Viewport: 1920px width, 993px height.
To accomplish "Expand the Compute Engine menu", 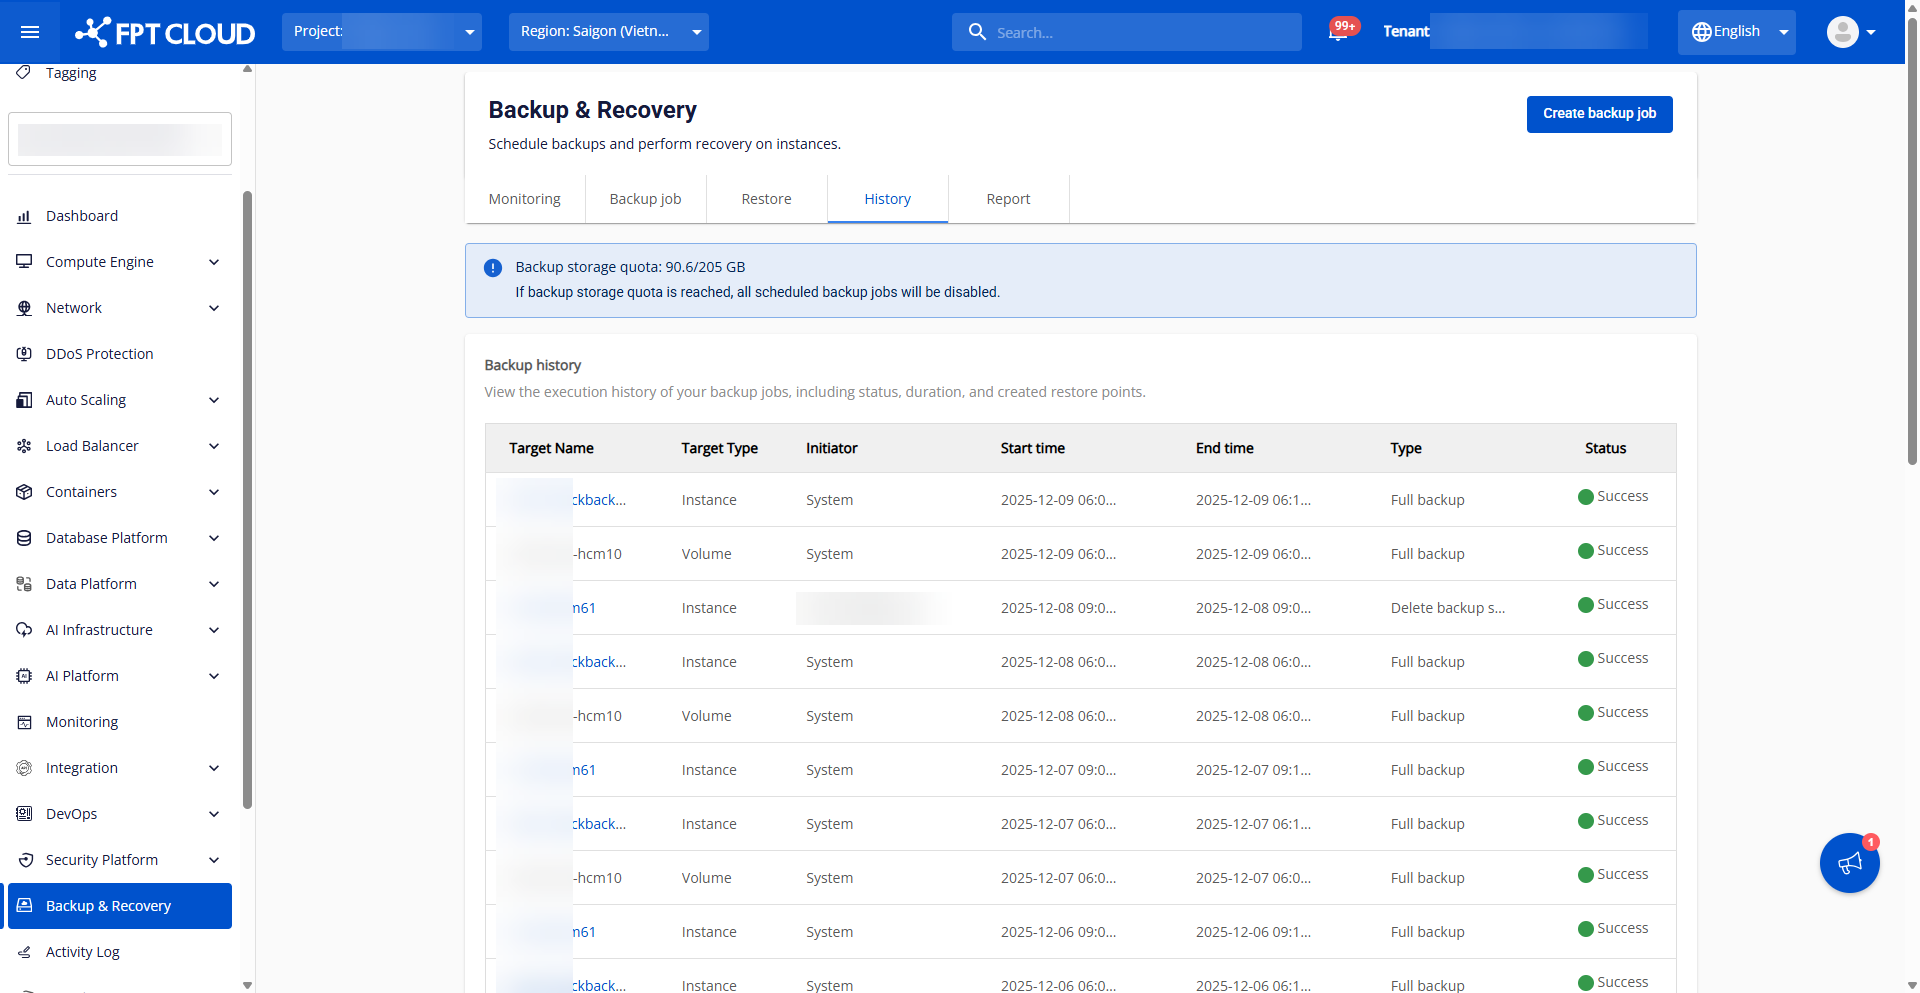I will point(100,261).
